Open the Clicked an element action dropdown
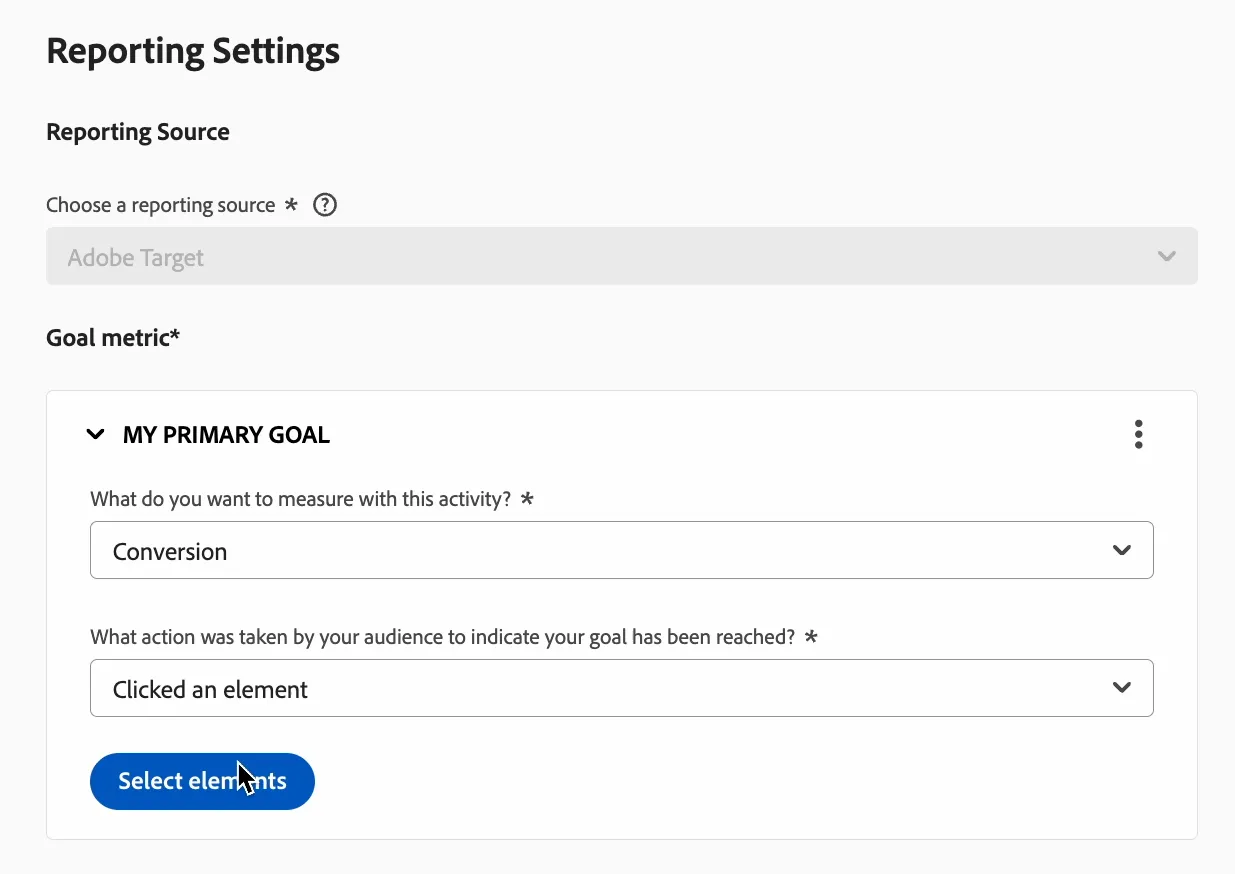This screenshot has height=874, width=1235. (x=622, y=688)
